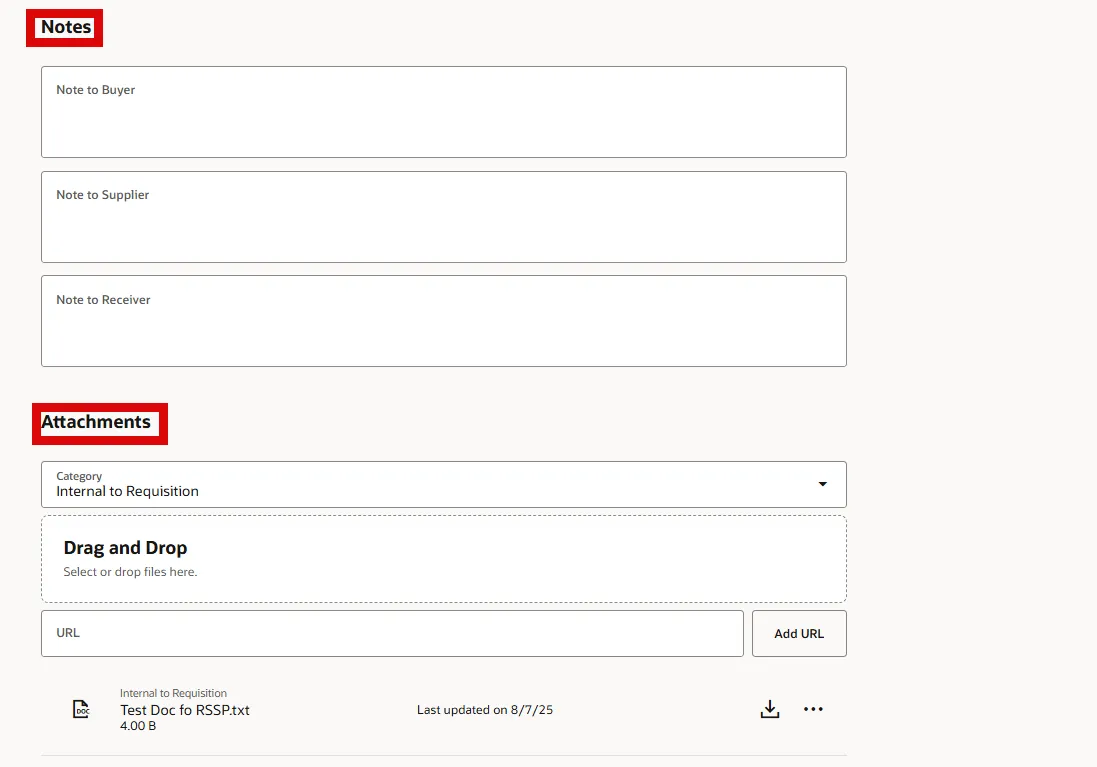Focus the URL input field
This screenshot has height=767, width=1097.
click(392, 634)
